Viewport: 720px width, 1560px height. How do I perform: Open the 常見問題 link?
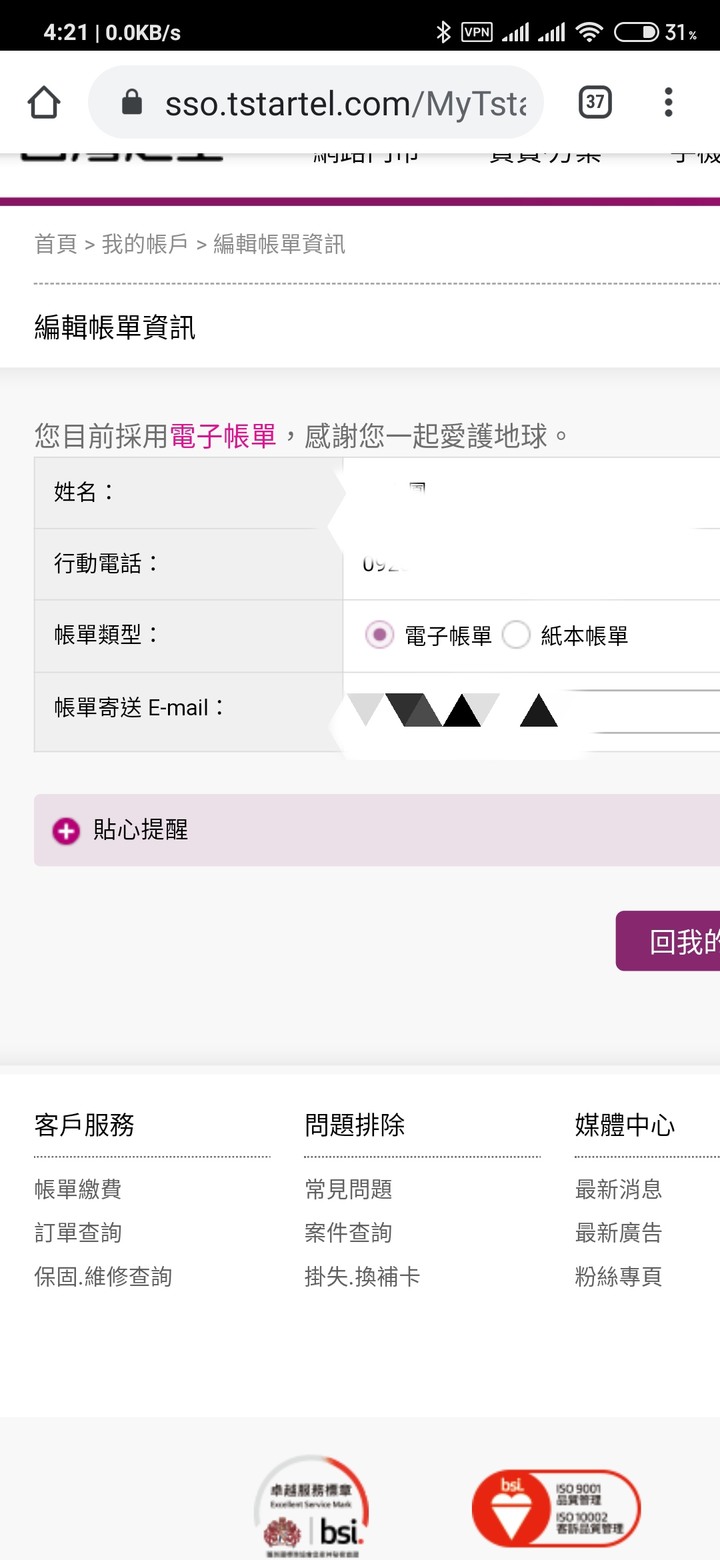point(348,1189)
